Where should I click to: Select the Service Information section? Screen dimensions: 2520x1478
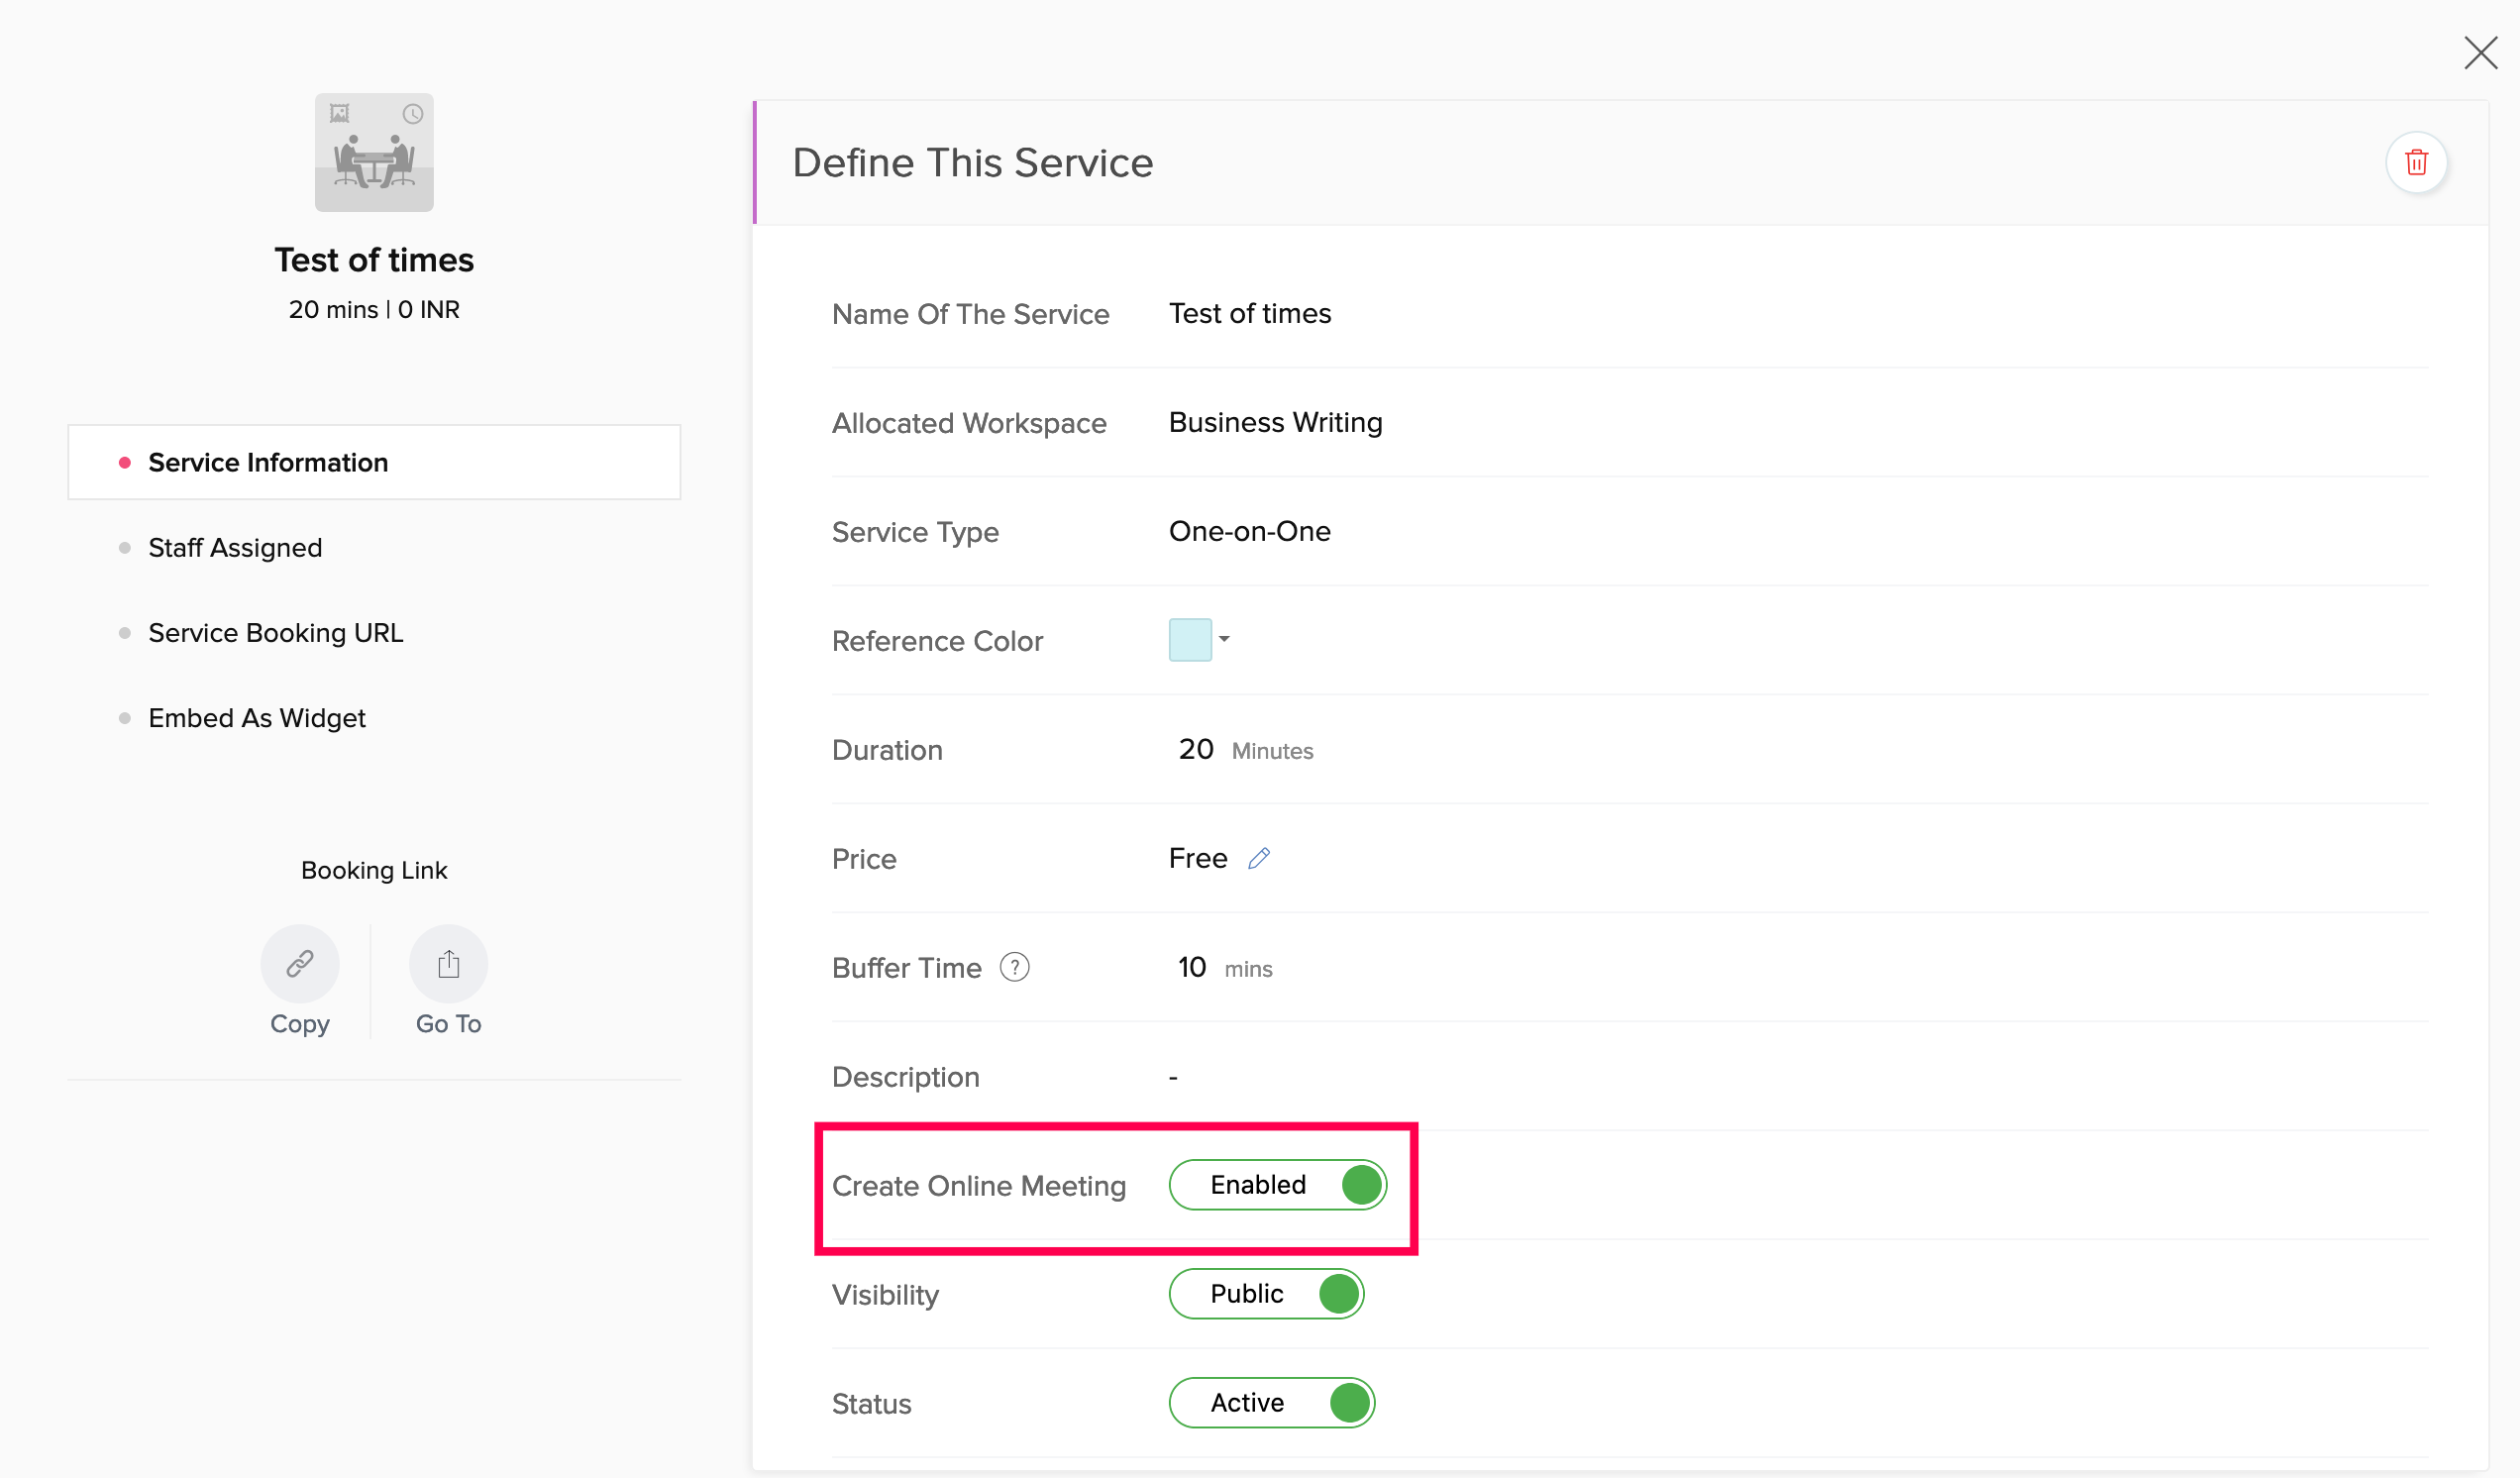tap(268, 462)
